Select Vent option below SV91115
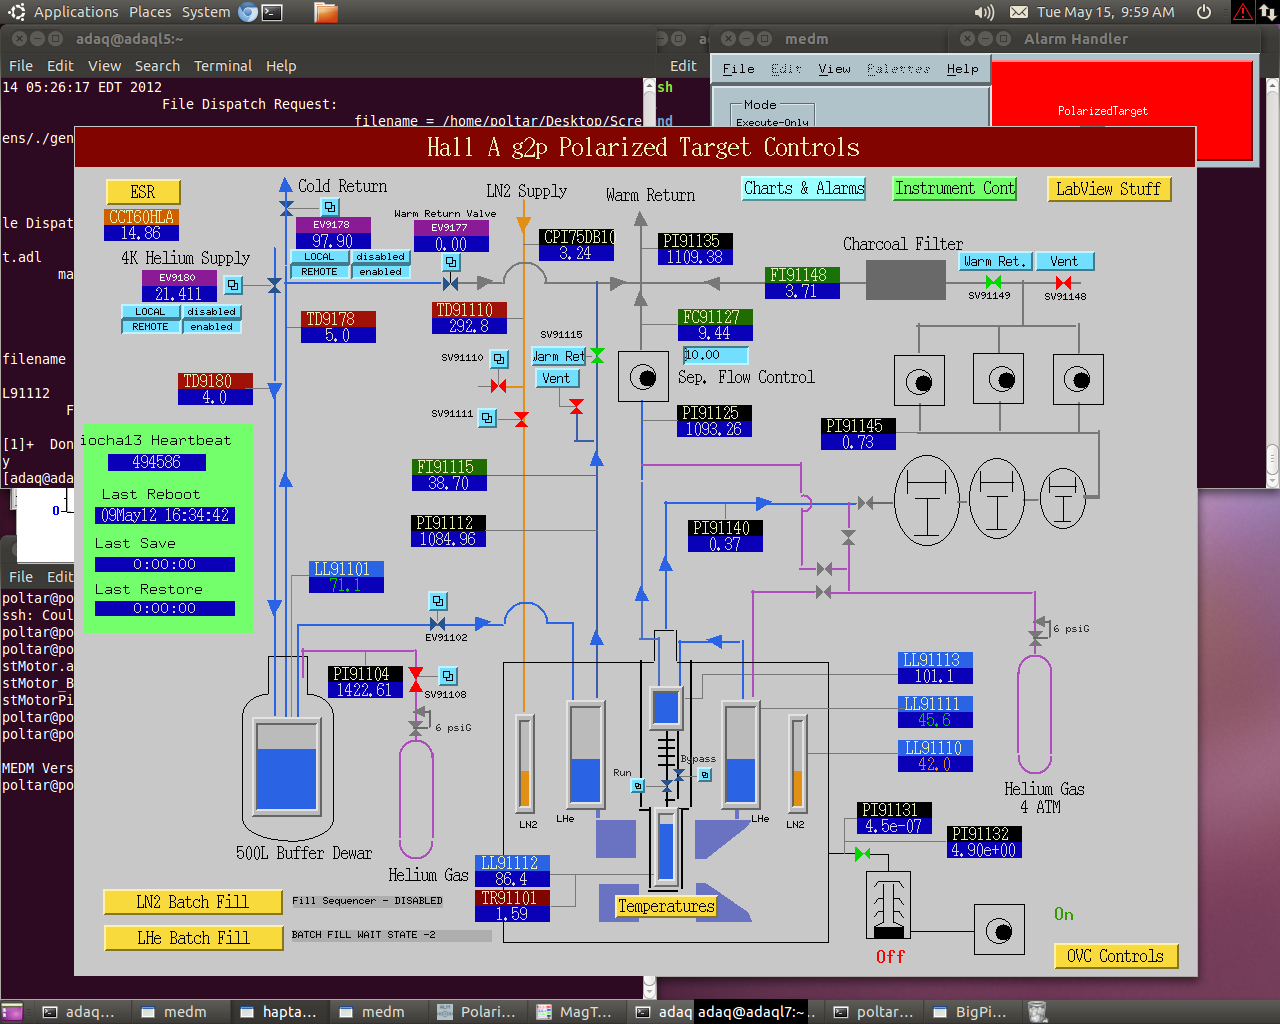The width and height of the screenshot is (1280, 1024). tap(556, 378)
